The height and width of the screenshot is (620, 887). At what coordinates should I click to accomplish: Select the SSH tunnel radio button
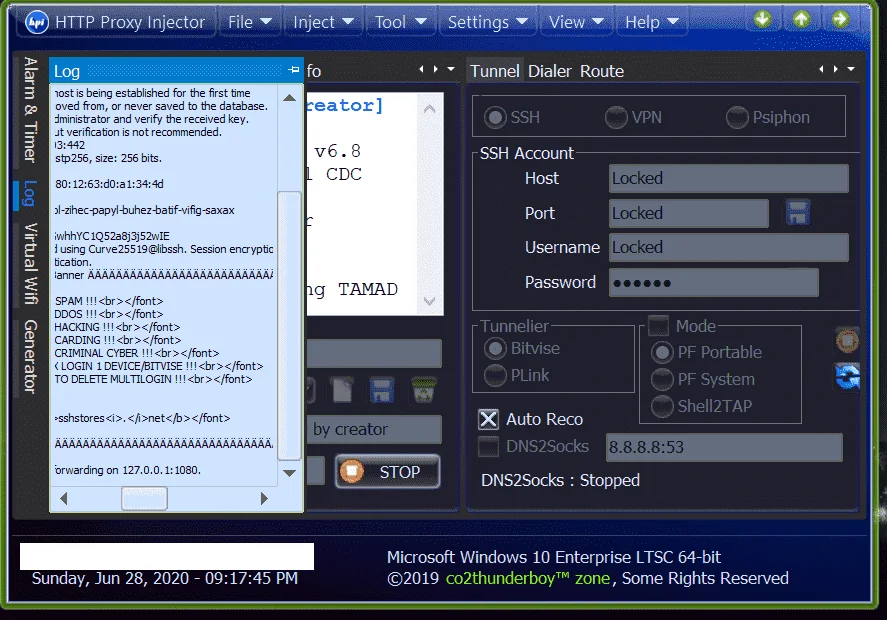(x=495, y=117)
